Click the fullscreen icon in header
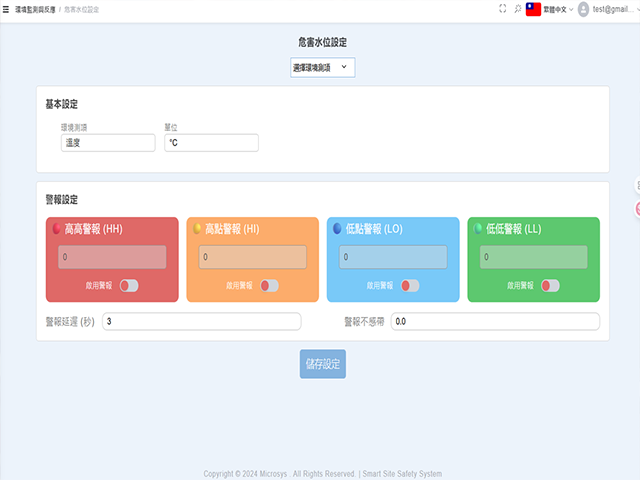This screenshot has height=480, width=640. [x=503, y=9]
